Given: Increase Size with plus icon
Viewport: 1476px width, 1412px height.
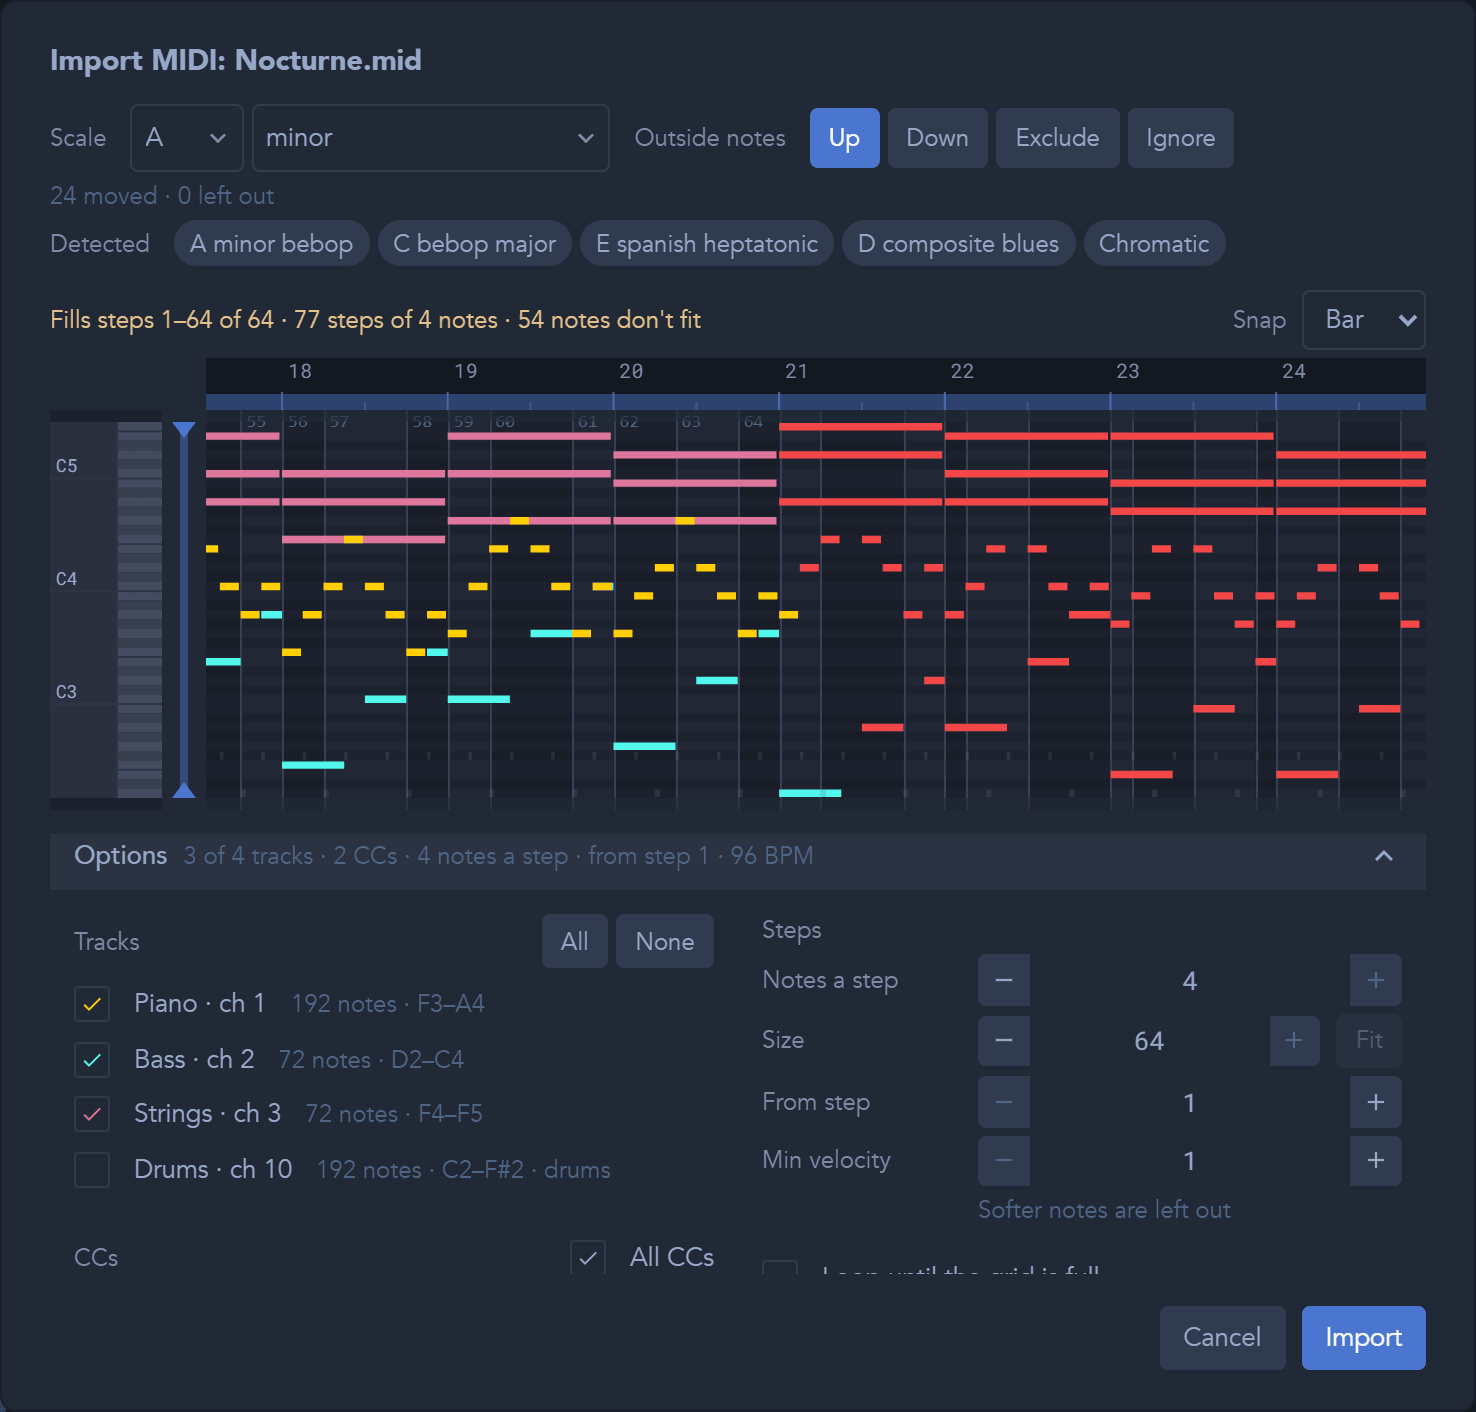Looking at the screenshot, I should pyautogui.click(x=1294, y=1041).
